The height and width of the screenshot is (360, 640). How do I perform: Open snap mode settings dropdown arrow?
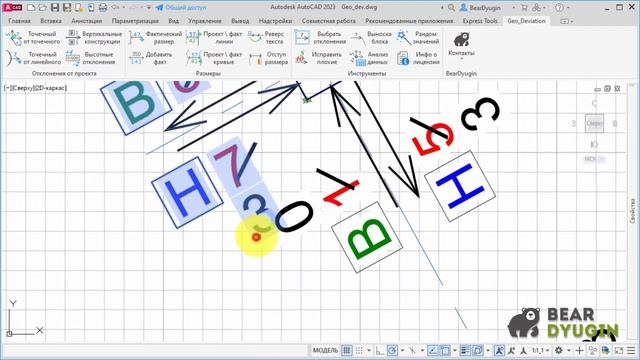(x=369, y=350)
